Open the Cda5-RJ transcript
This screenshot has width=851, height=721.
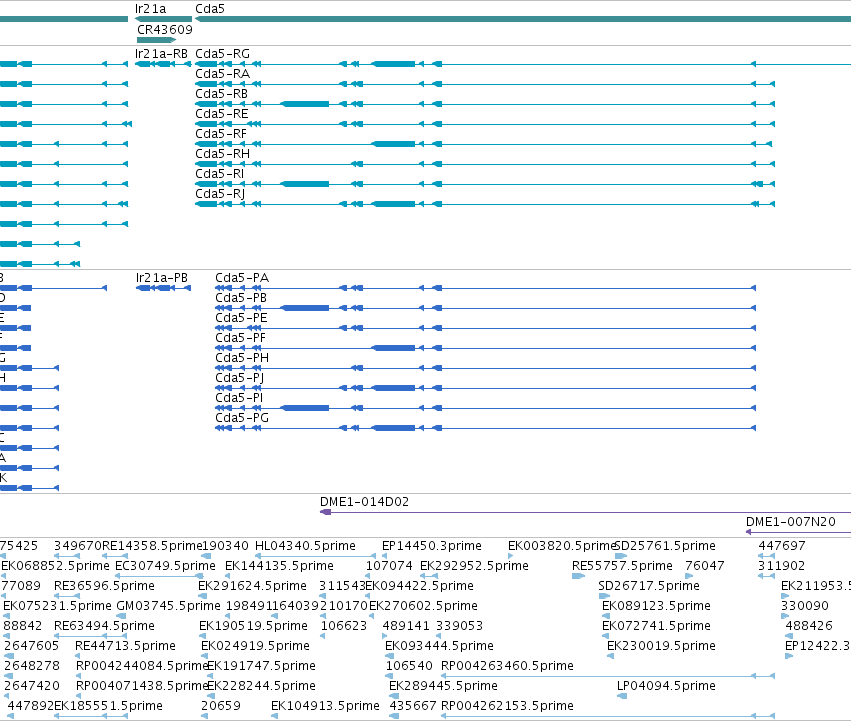click(485, 204)
